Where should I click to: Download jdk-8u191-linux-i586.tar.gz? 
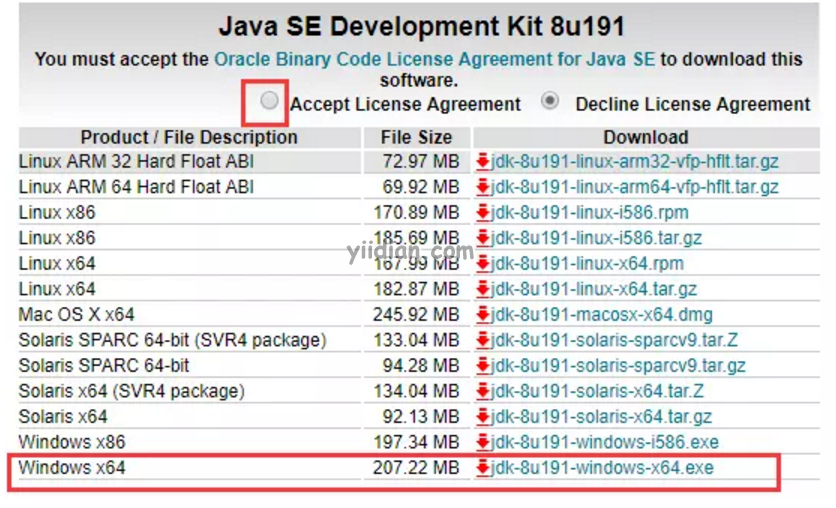tap(596, 238)
